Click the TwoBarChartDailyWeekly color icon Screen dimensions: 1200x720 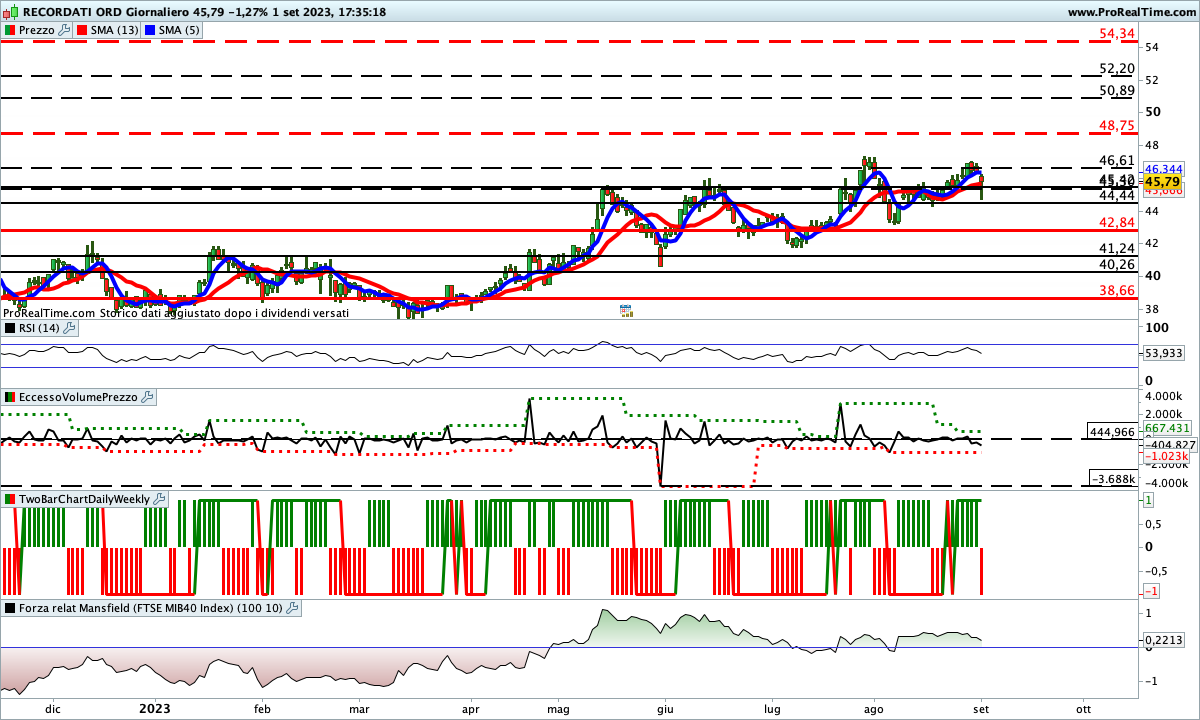10,499
